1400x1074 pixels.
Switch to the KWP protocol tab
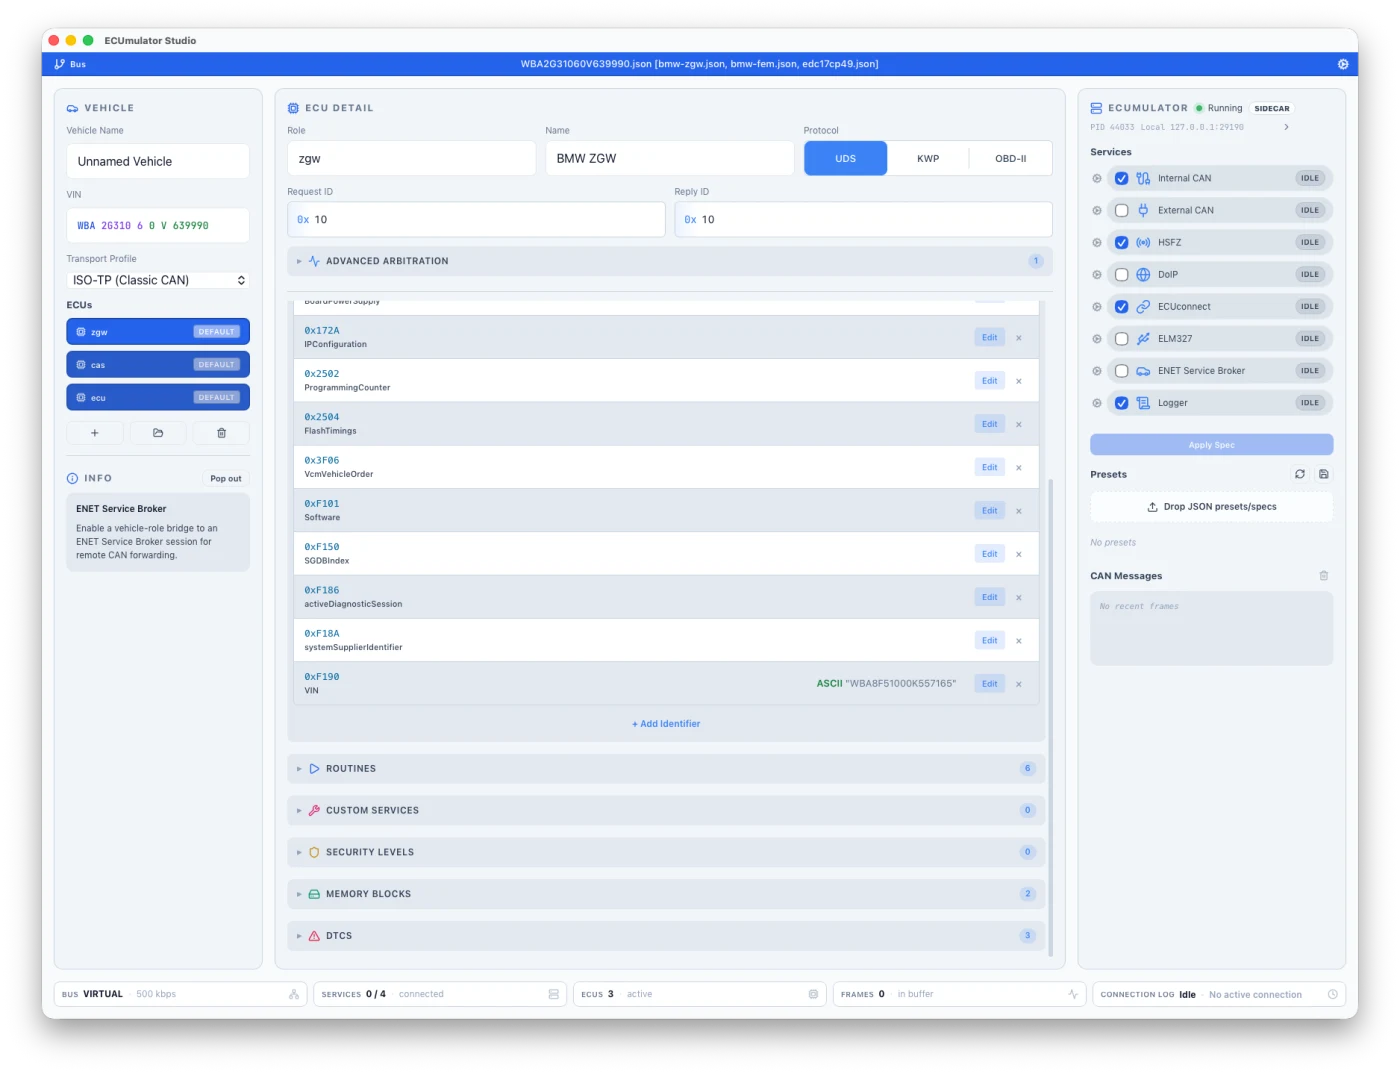coord(928,158)
